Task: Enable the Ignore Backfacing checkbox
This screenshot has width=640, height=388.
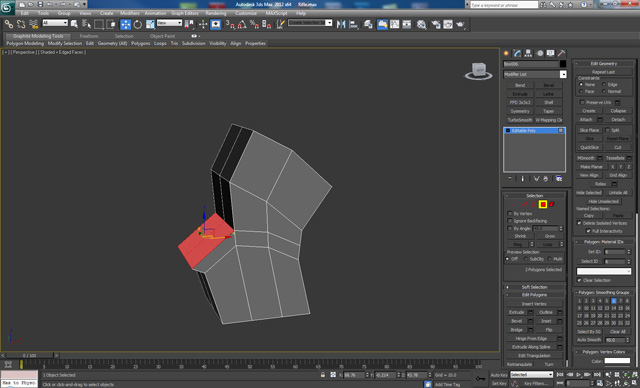Action: tap(509, 221)
